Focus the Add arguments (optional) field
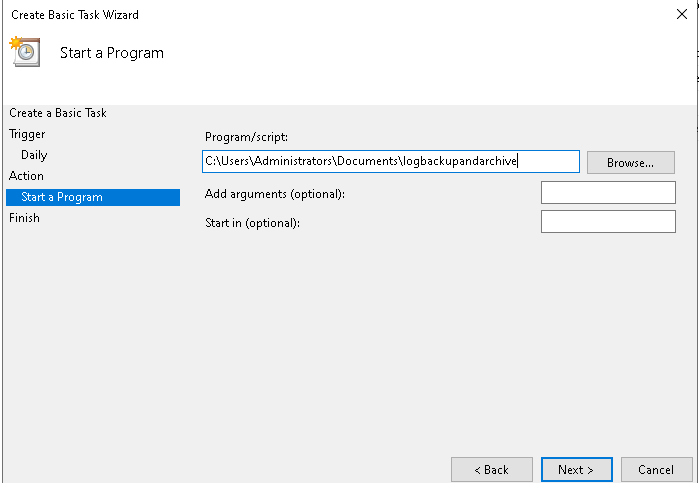Screen dimensions: 699x483 [608, 192]
